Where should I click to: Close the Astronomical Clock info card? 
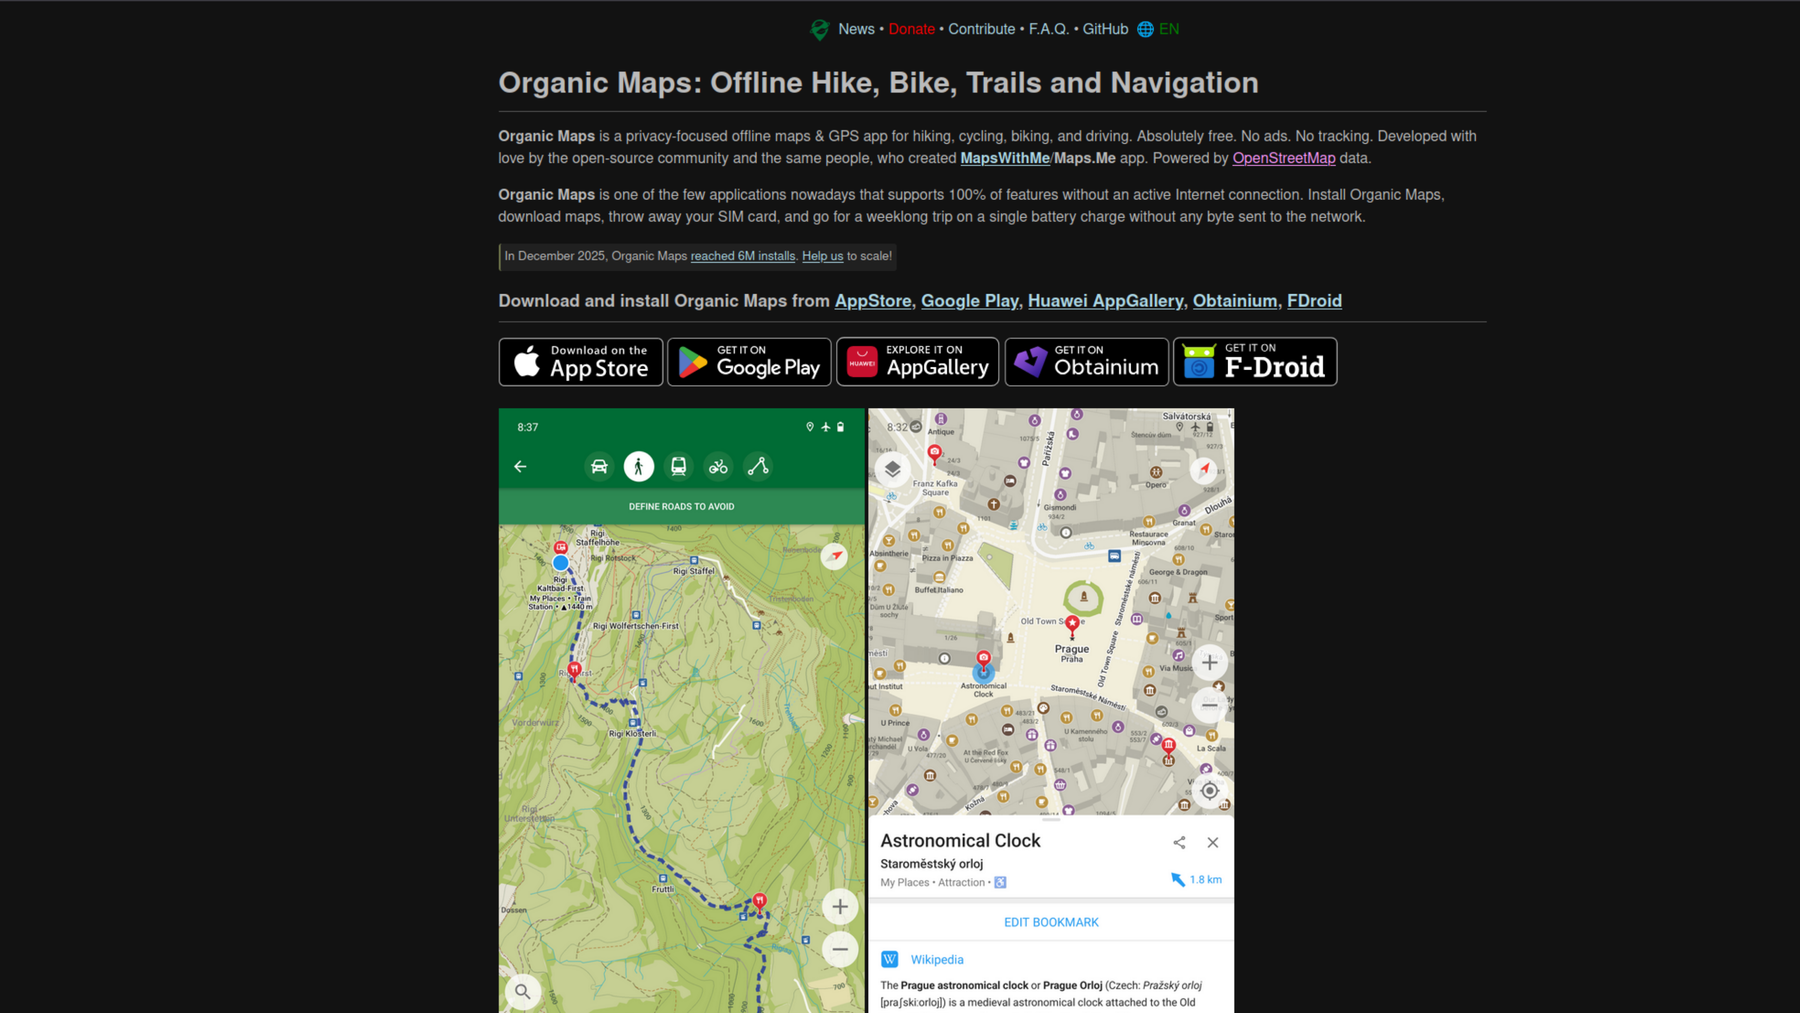pyautogui.click(x=1213, y=842)
